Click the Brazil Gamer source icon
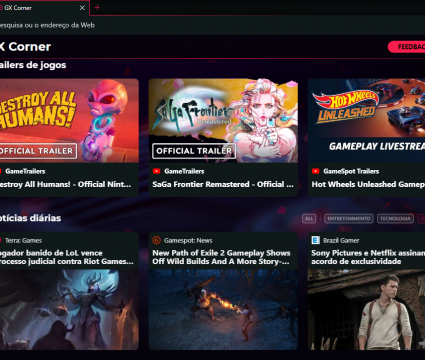Image resolution: width=425 pixels, height=360 pixels. pos(315,240)
